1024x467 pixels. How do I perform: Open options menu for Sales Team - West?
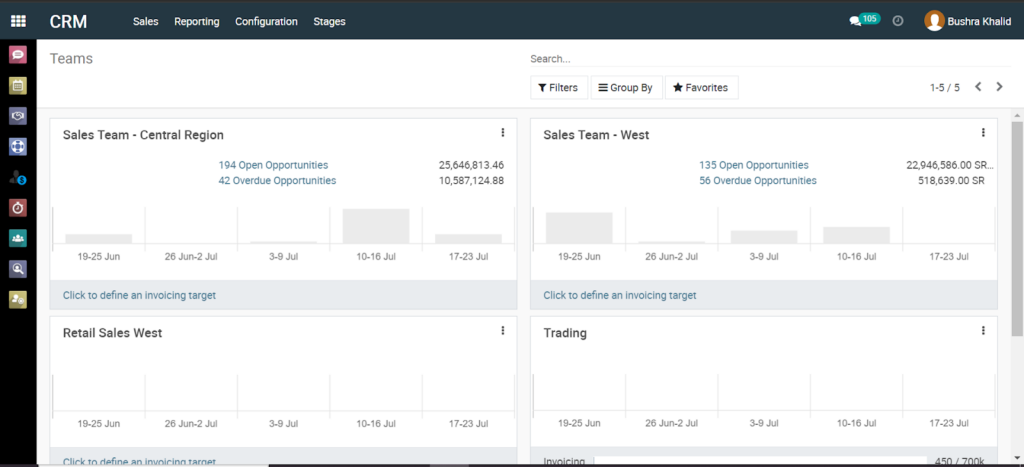[x=983, y=133]
